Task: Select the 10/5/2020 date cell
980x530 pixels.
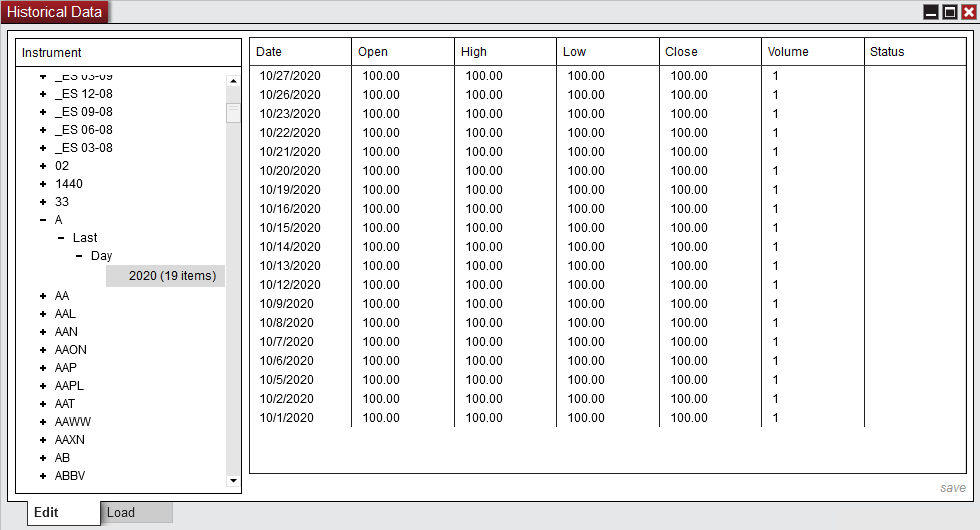Action: tap(287, 380)
